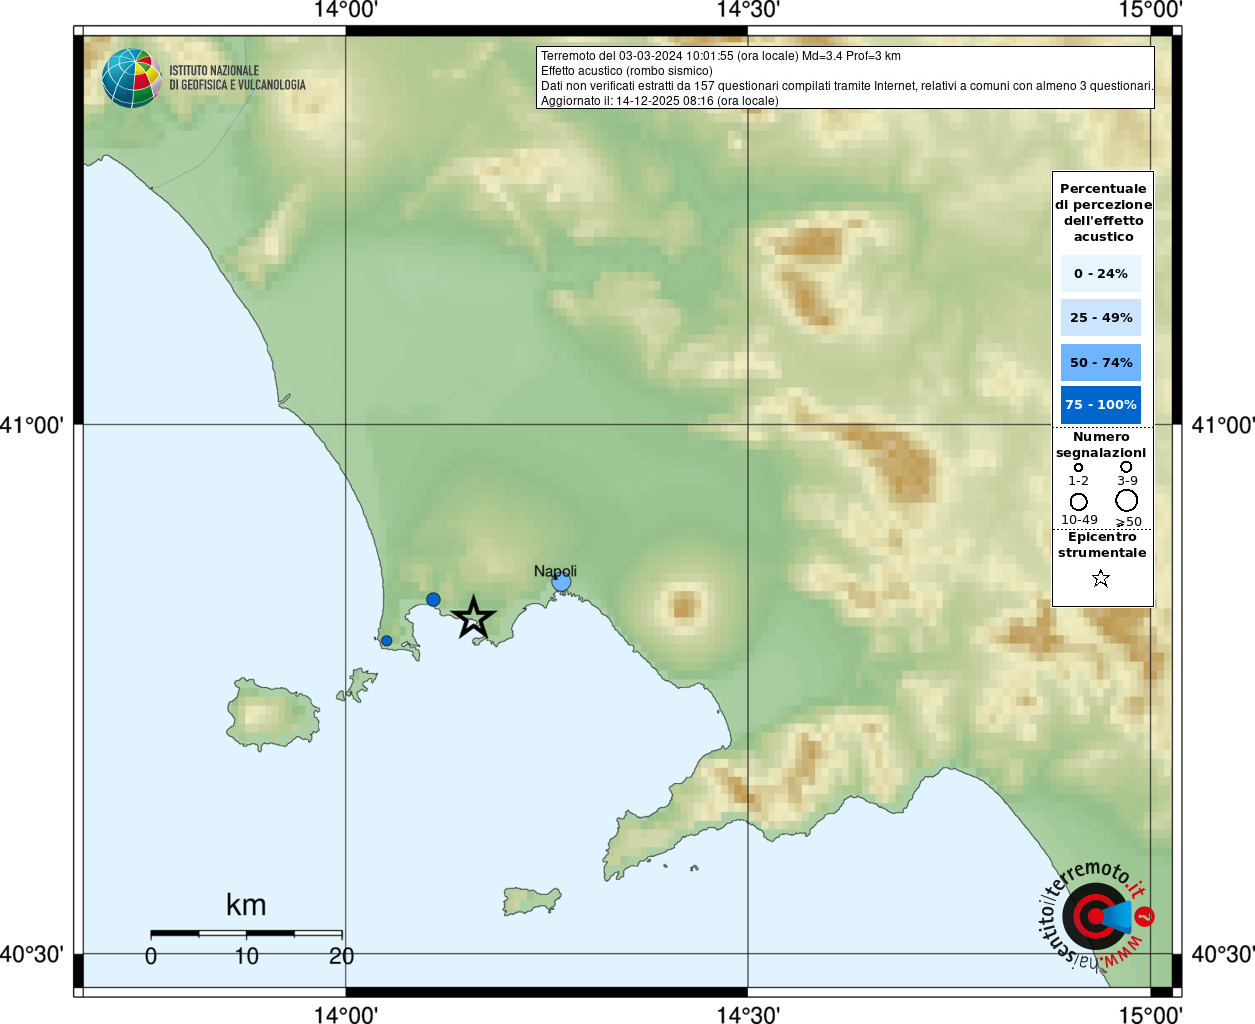Click the Napoli city label
The width and height of the screenshot is (1255, 1024).
click(x=555, y=571)
